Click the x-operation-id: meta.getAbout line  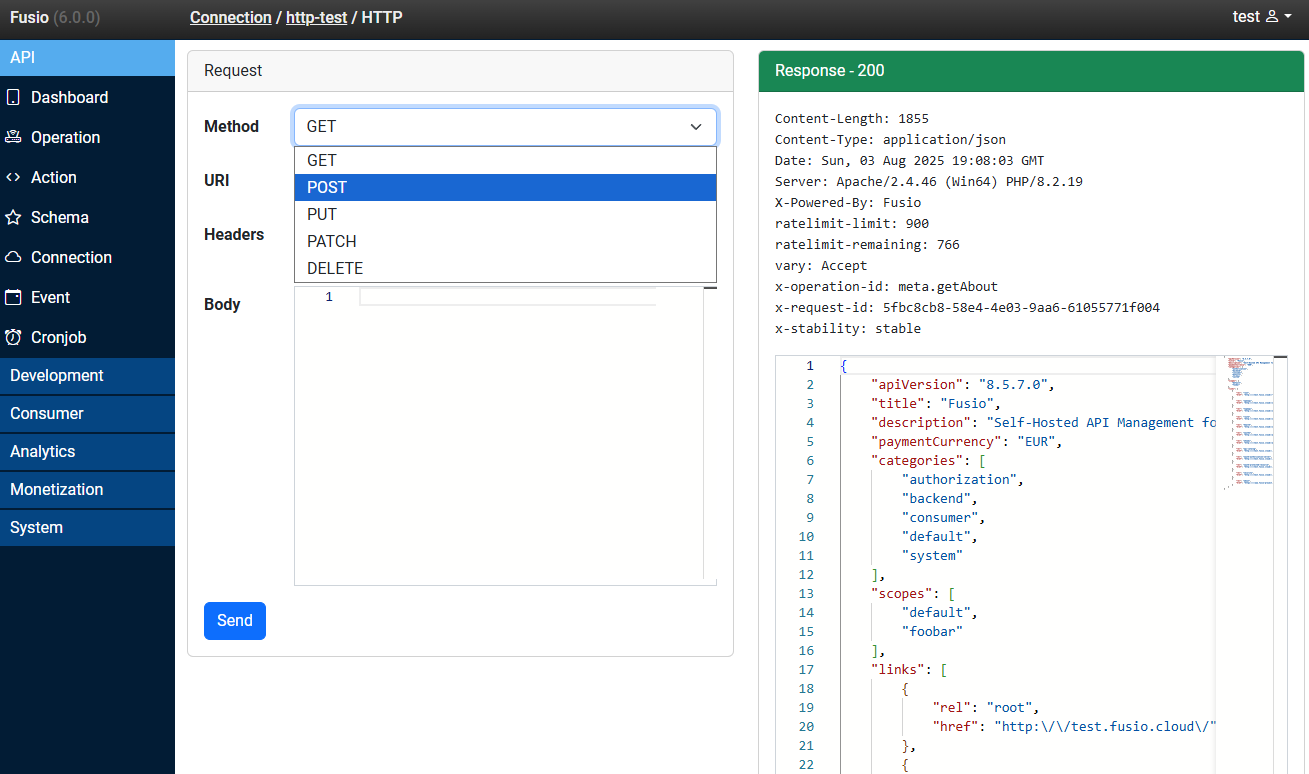886,286
